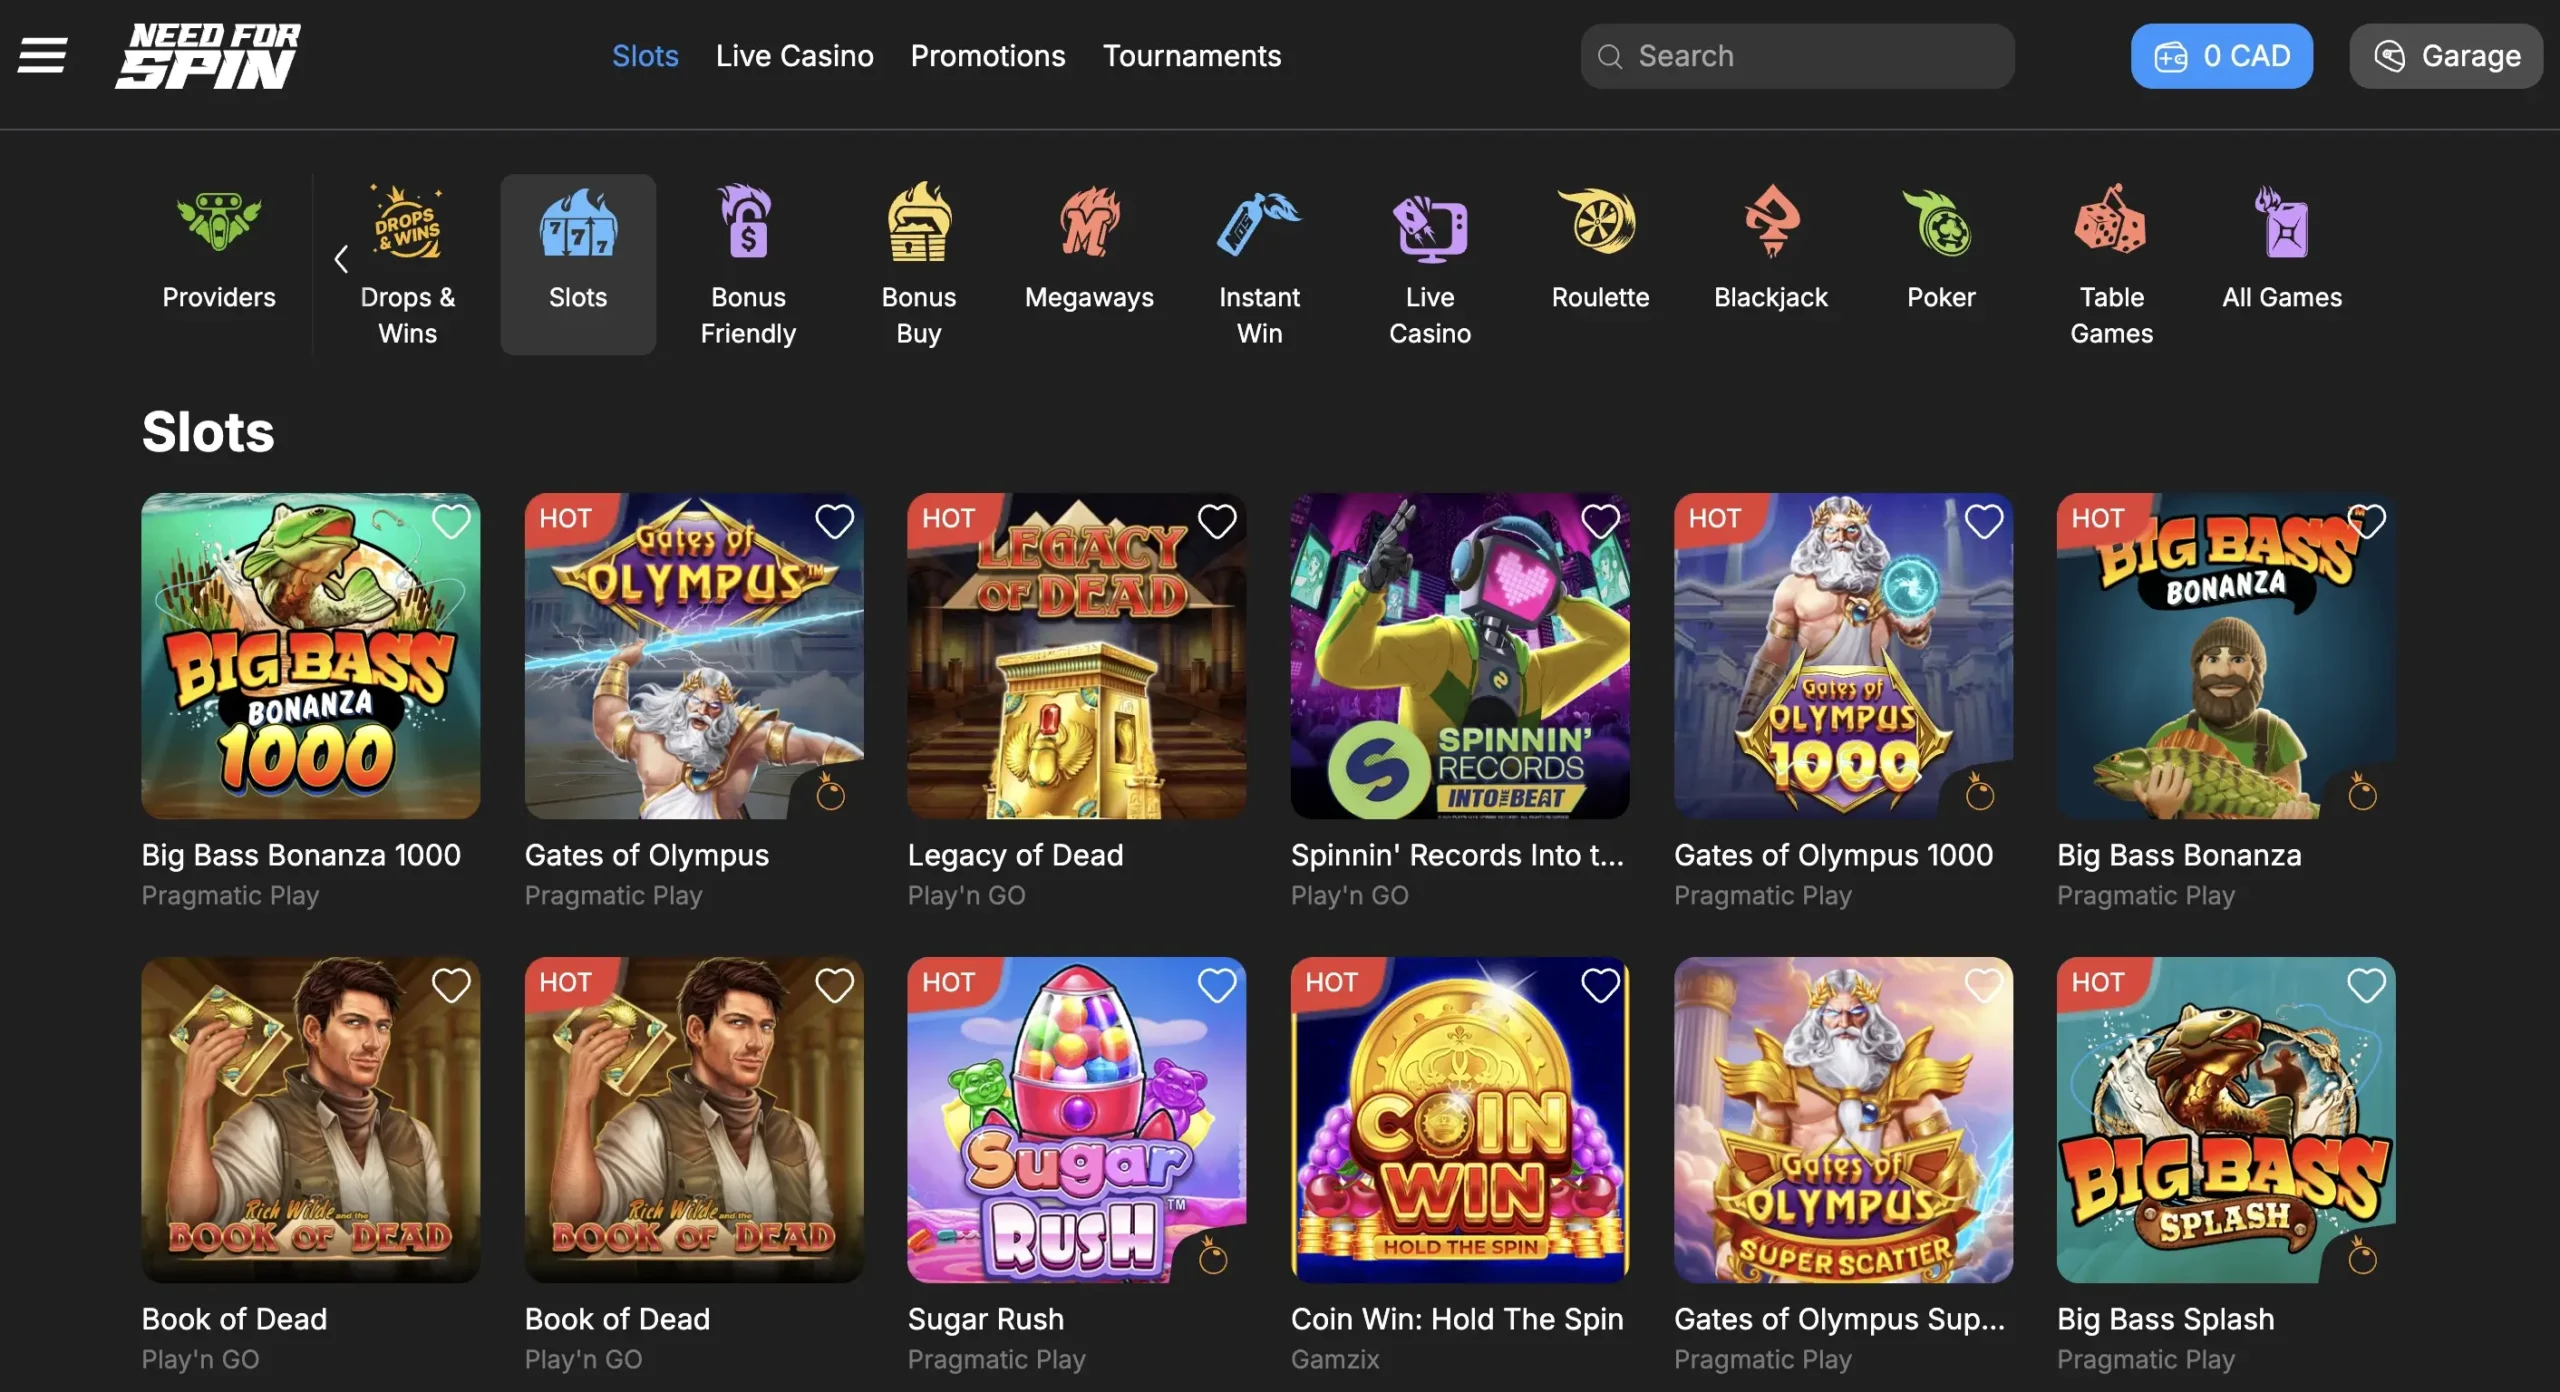Click the 0 CAD balance button
This screenshot has width=2560, height=1392.
click(2221, 56)
